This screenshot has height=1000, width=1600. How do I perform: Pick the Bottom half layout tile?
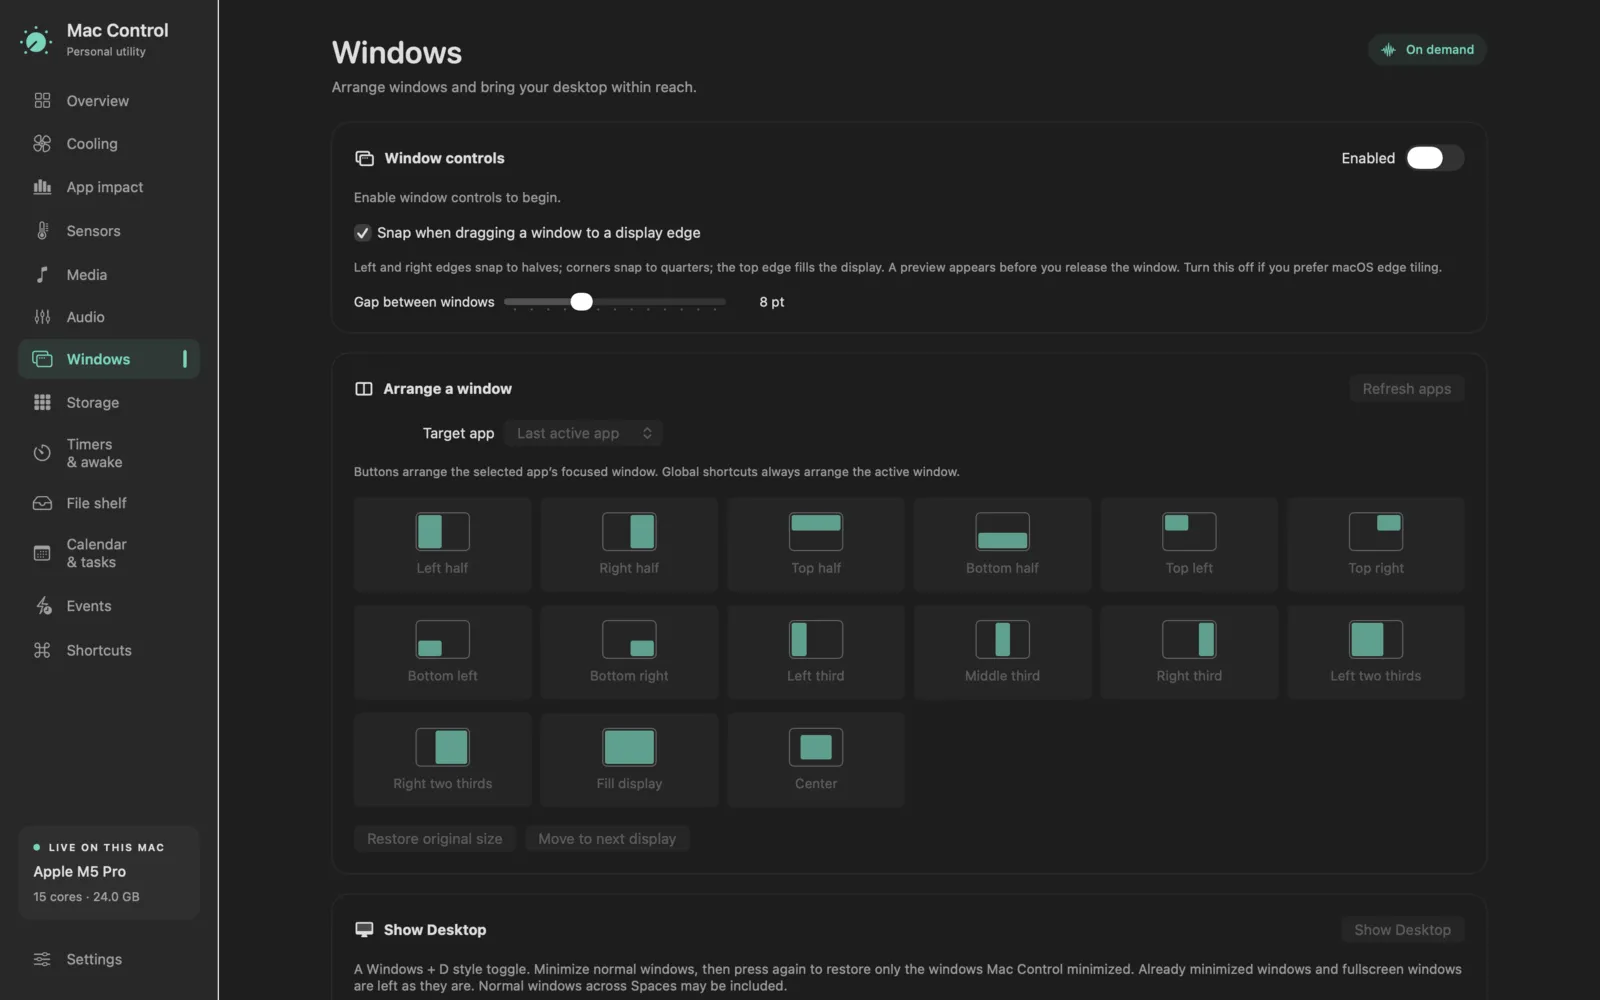coord(1002,544)
